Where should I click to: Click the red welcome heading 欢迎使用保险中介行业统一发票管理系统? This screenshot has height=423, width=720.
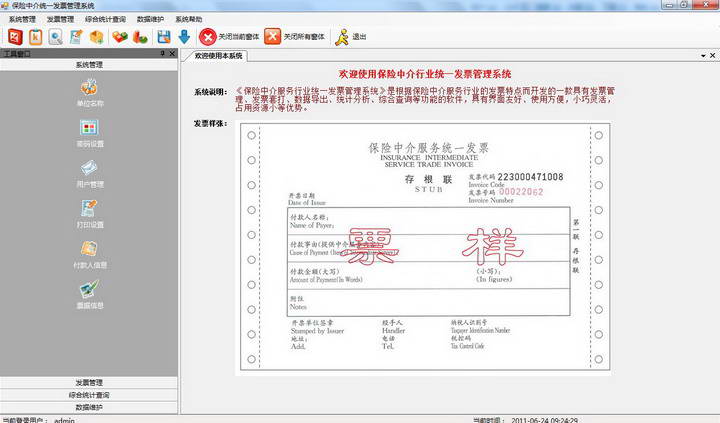click(x=425, y=74)
